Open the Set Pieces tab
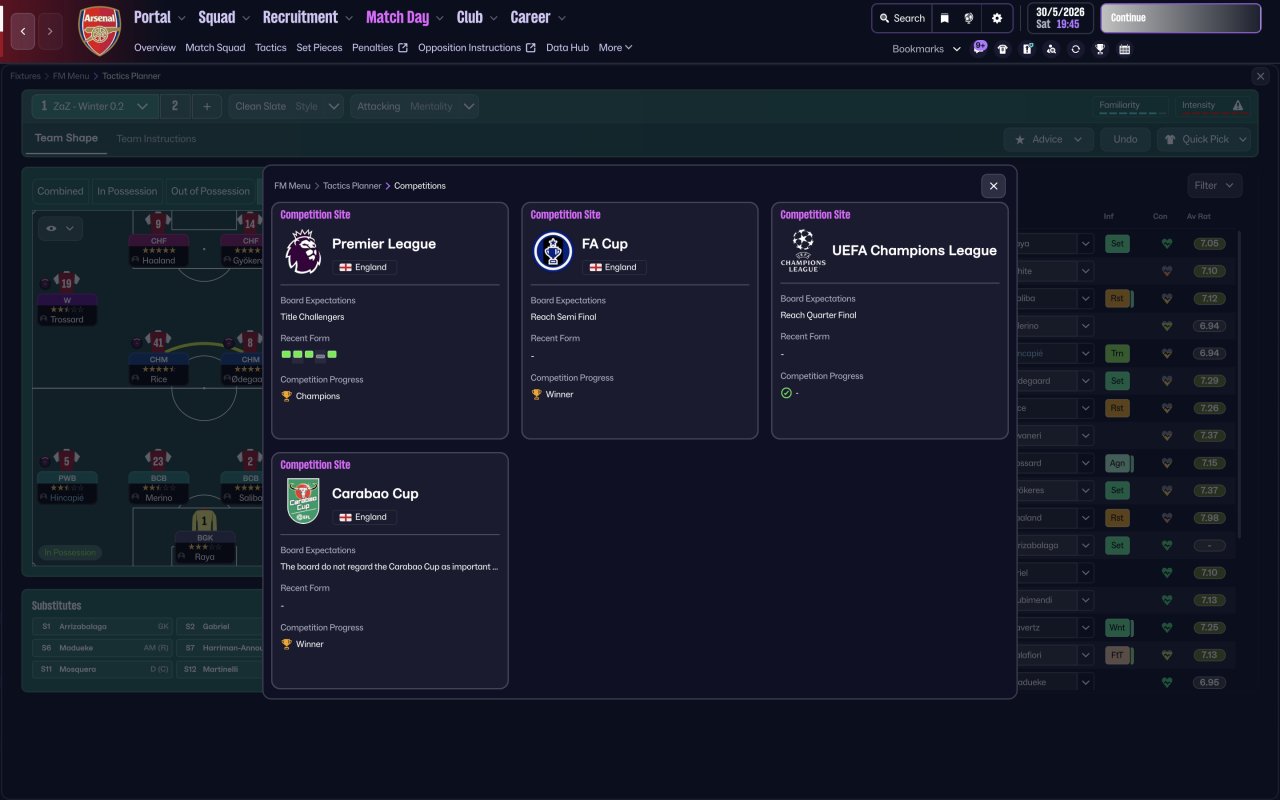This screenshot has width=1280, height=800. click(x=319, y=48)
